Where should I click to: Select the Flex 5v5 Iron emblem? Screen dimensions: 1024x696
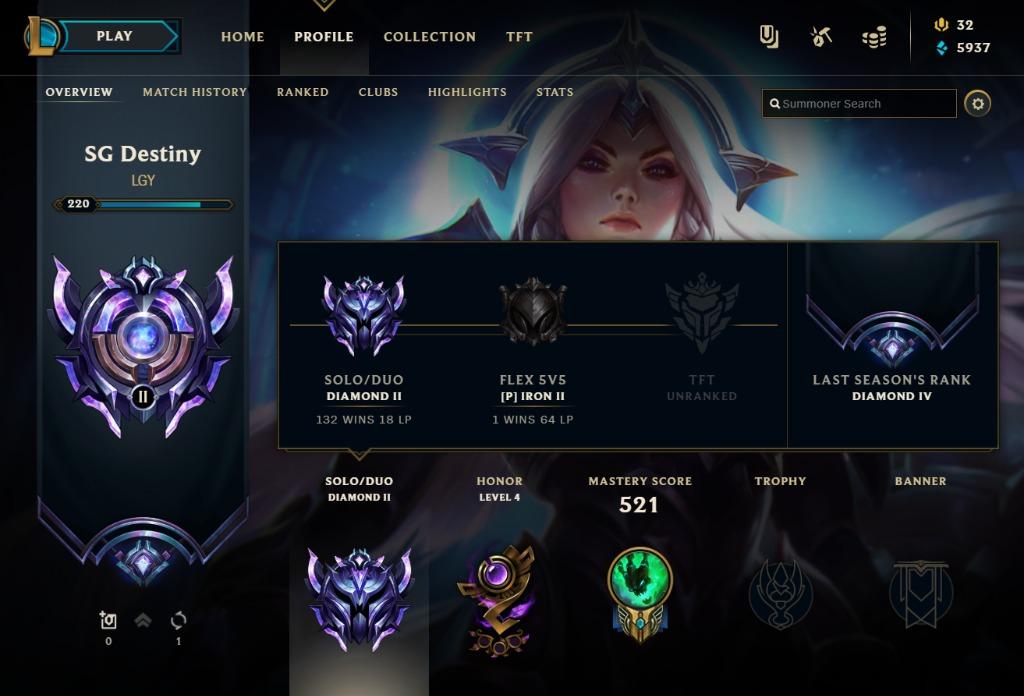click(x=533, y=311)
